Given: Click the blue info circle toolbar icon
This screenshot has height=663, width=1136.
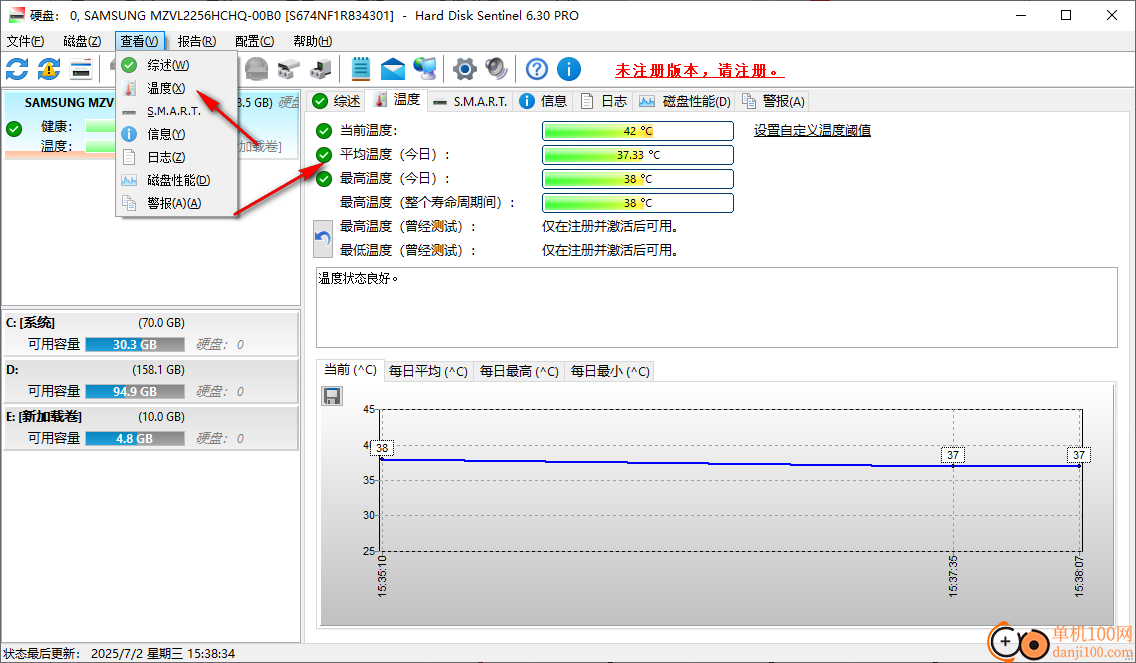Looking at the screenshot, I should [569, 69].
